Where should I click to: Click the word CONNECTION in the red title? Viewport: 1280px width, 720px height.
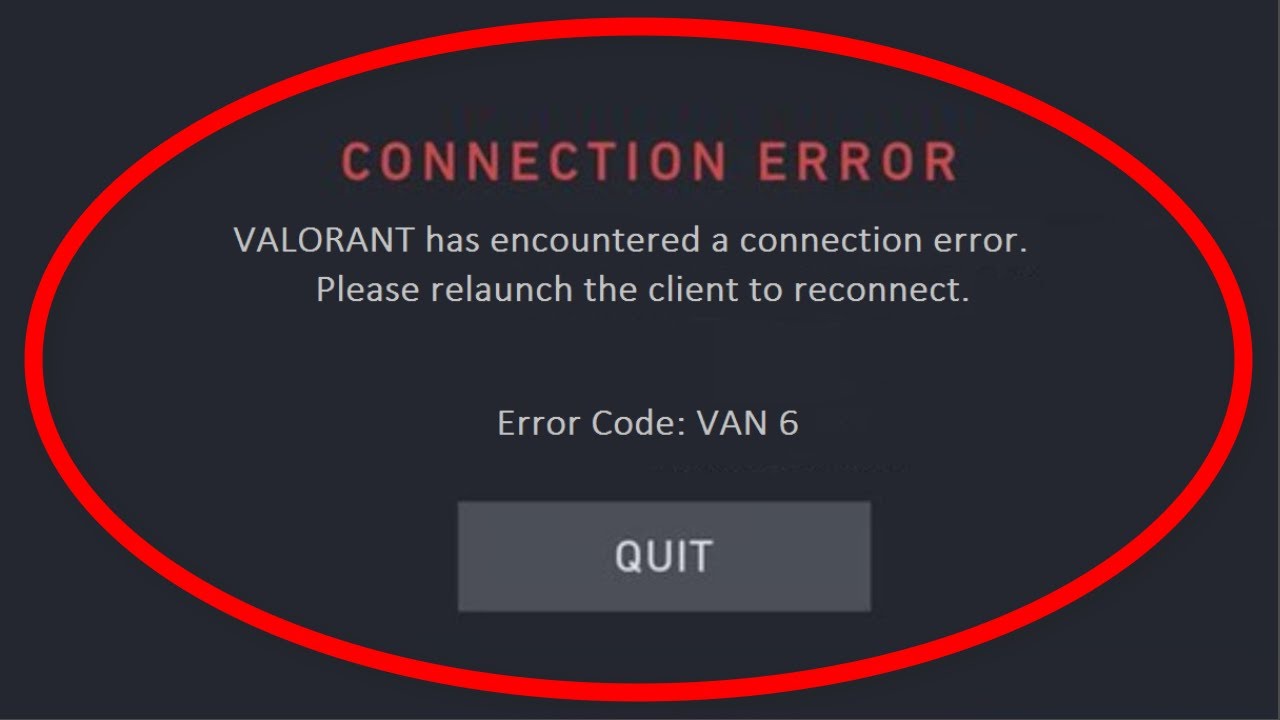pos(534,162)
